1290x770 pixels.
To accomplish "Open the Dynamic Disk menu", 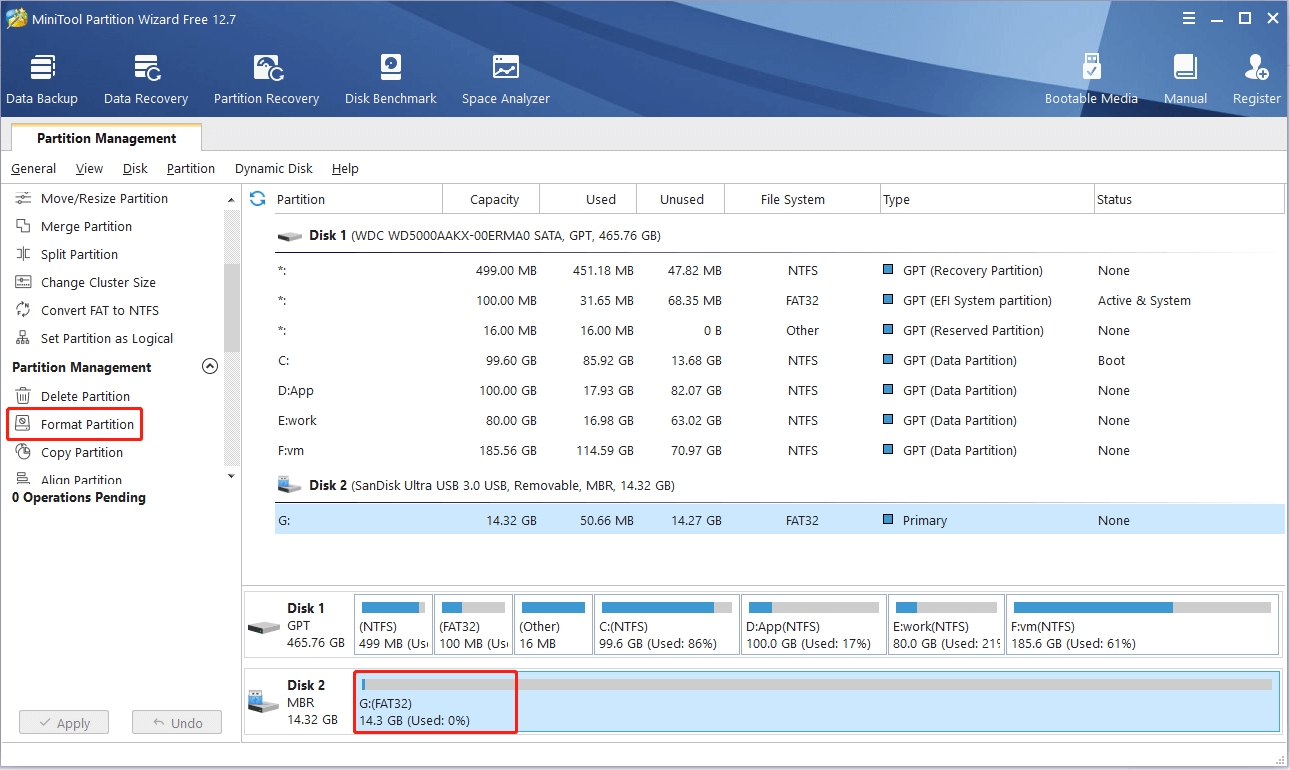I will [273, 169].
